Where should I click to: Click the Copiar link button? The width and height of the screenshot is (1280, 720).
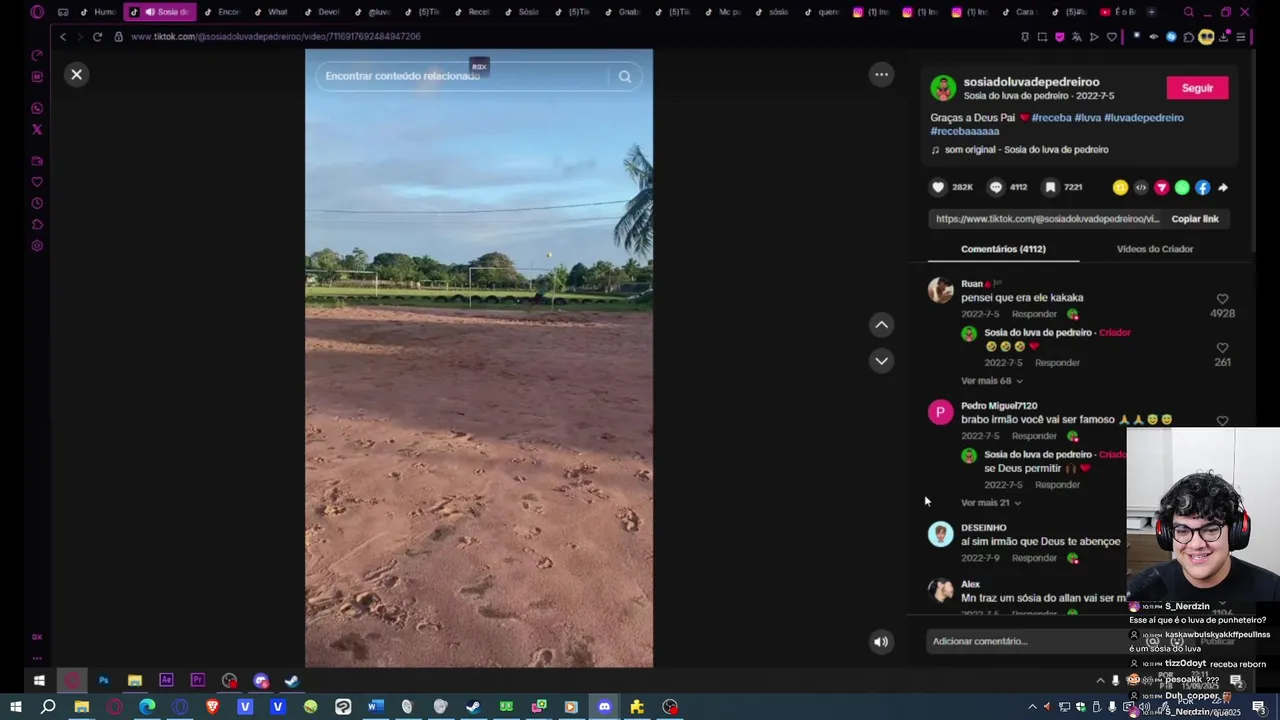(x=1195, y=219)
